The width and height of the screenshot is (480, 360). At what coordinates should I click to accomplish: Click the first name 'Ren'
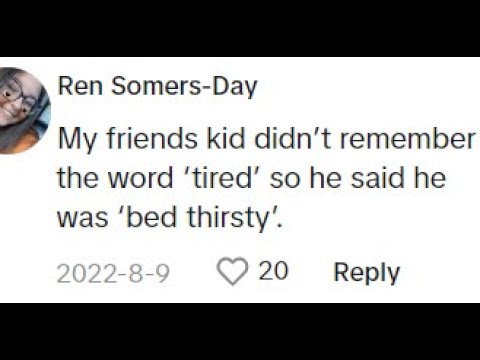(80, 86)
